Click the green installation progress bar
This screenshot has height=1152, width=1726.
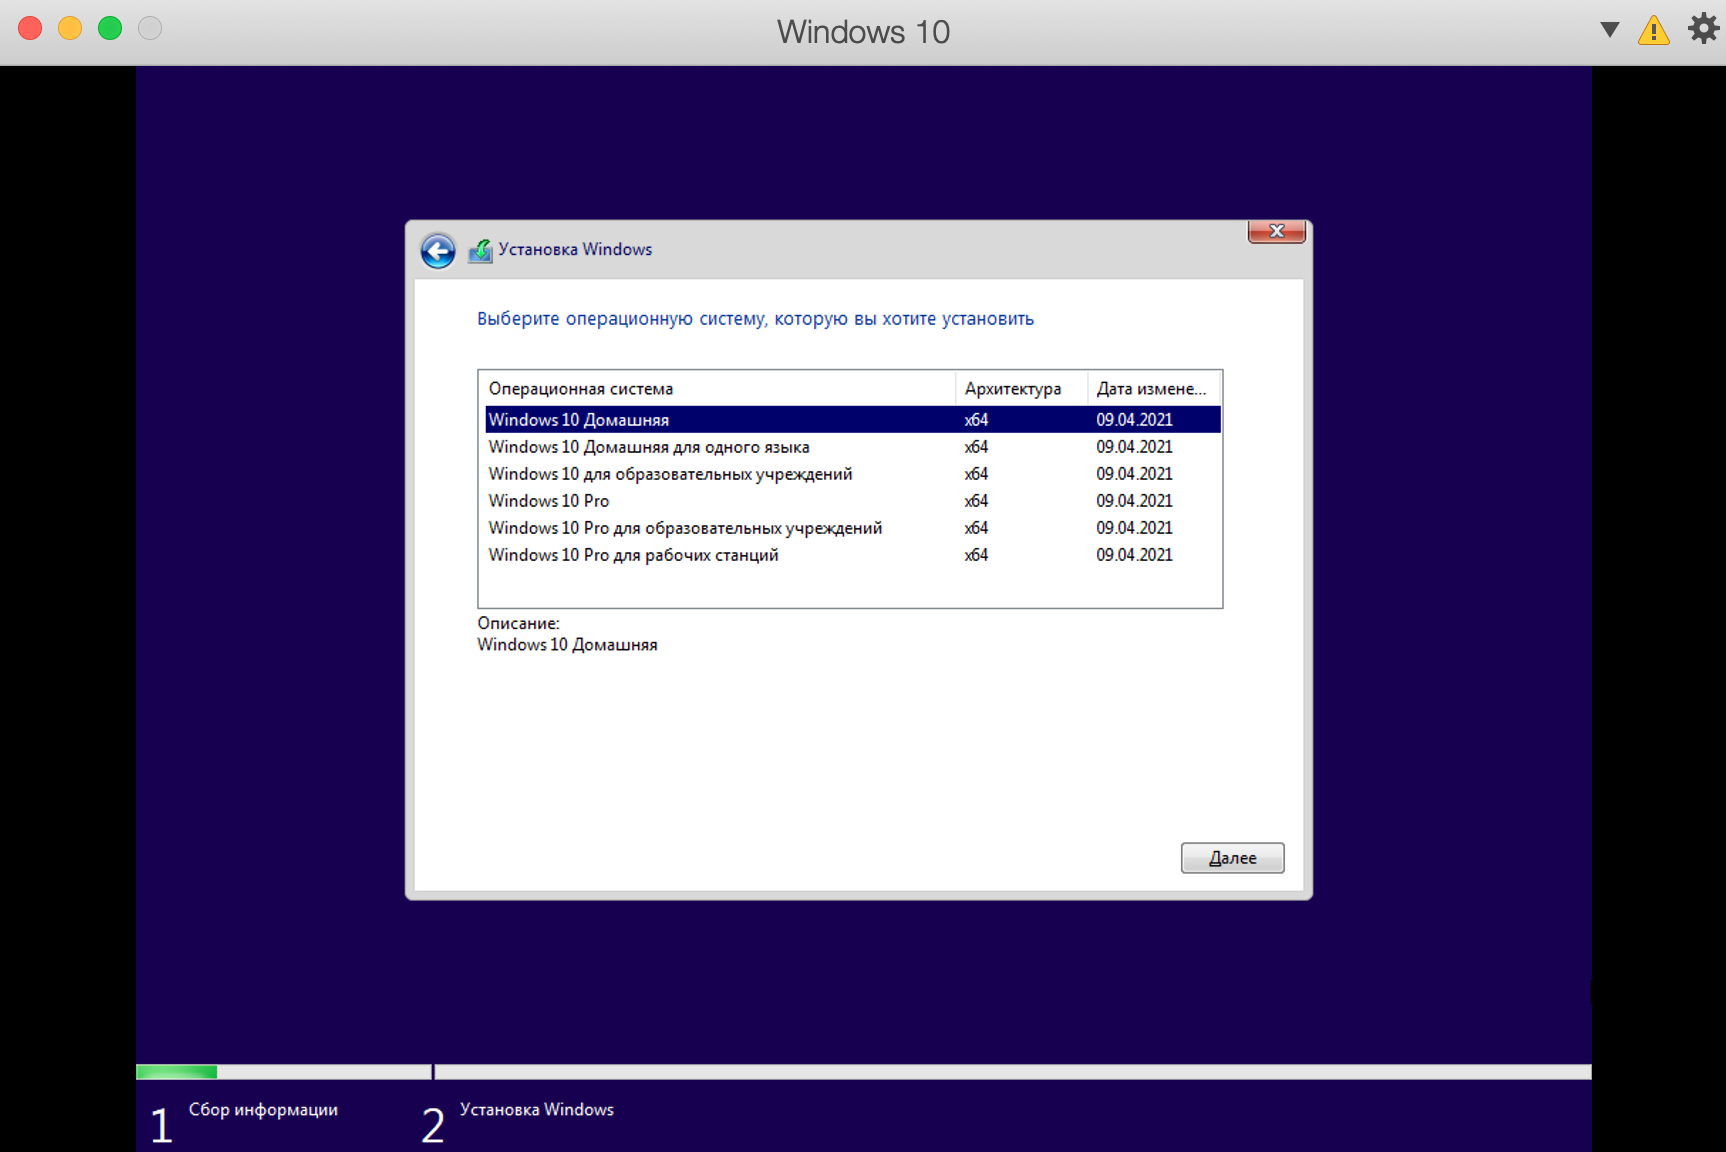(x=177, y=1072)
